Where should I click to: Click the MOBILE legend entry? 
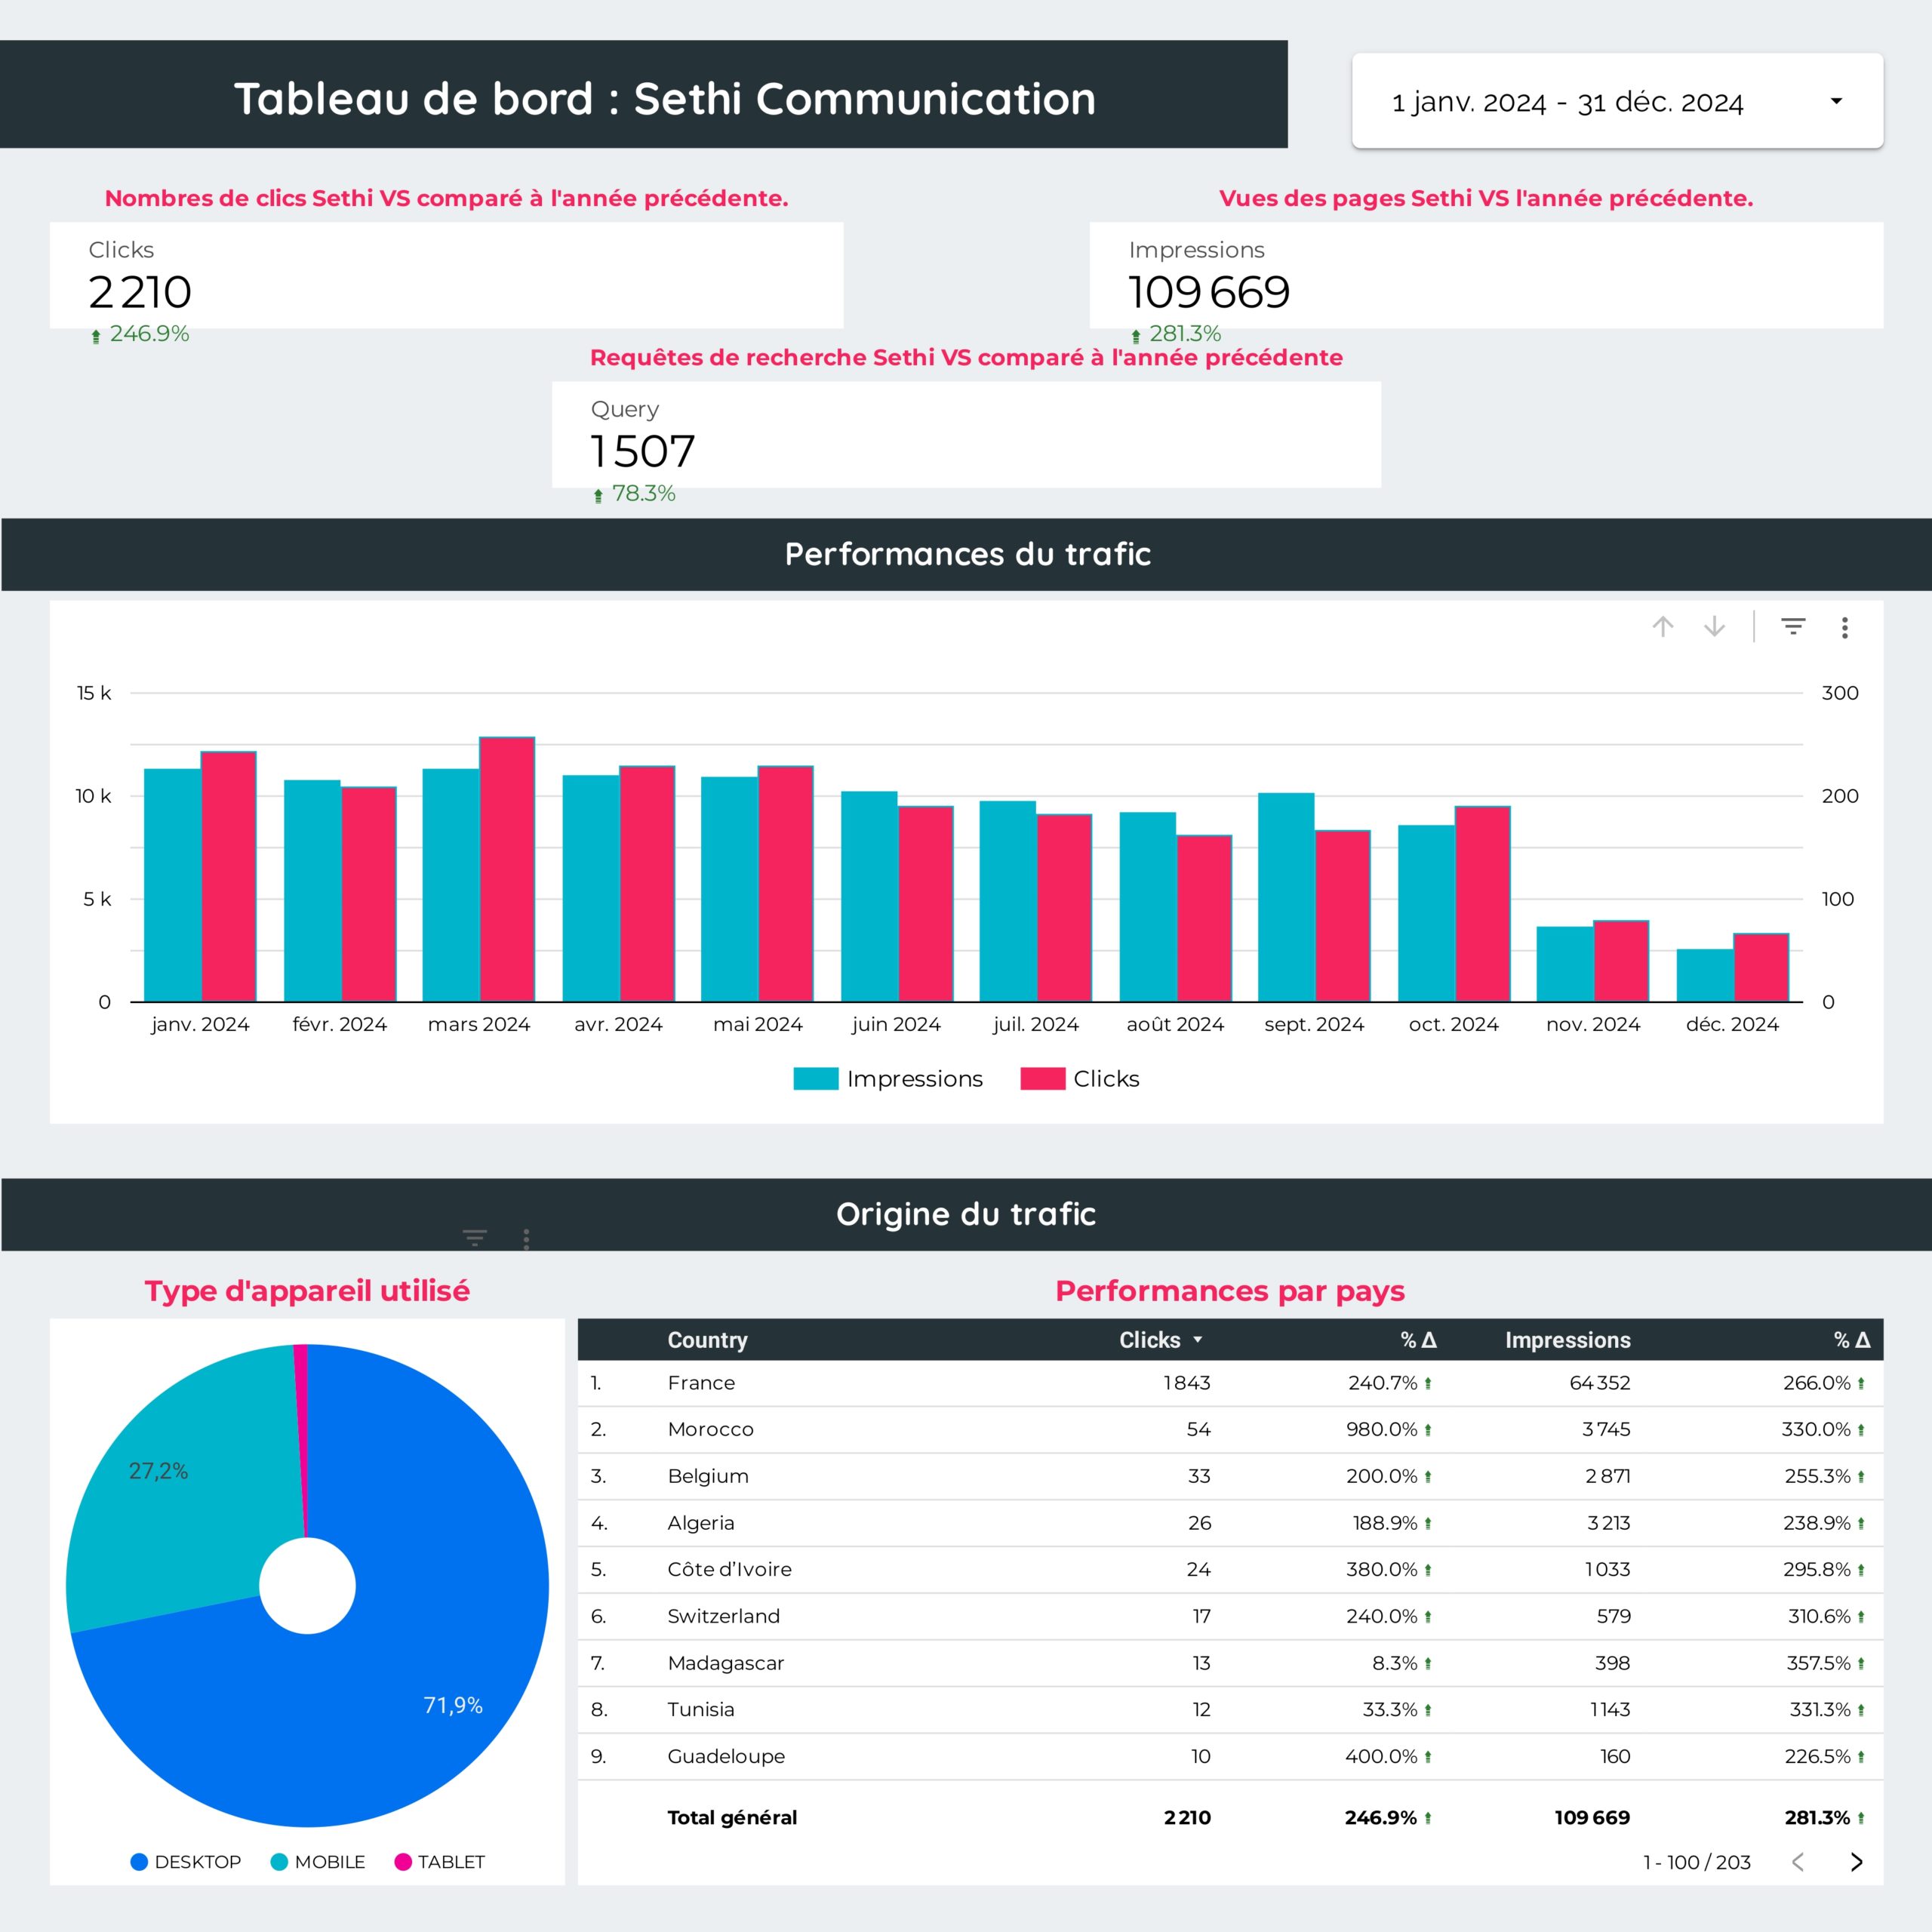pyautogui.click(x=318, y=1862)
